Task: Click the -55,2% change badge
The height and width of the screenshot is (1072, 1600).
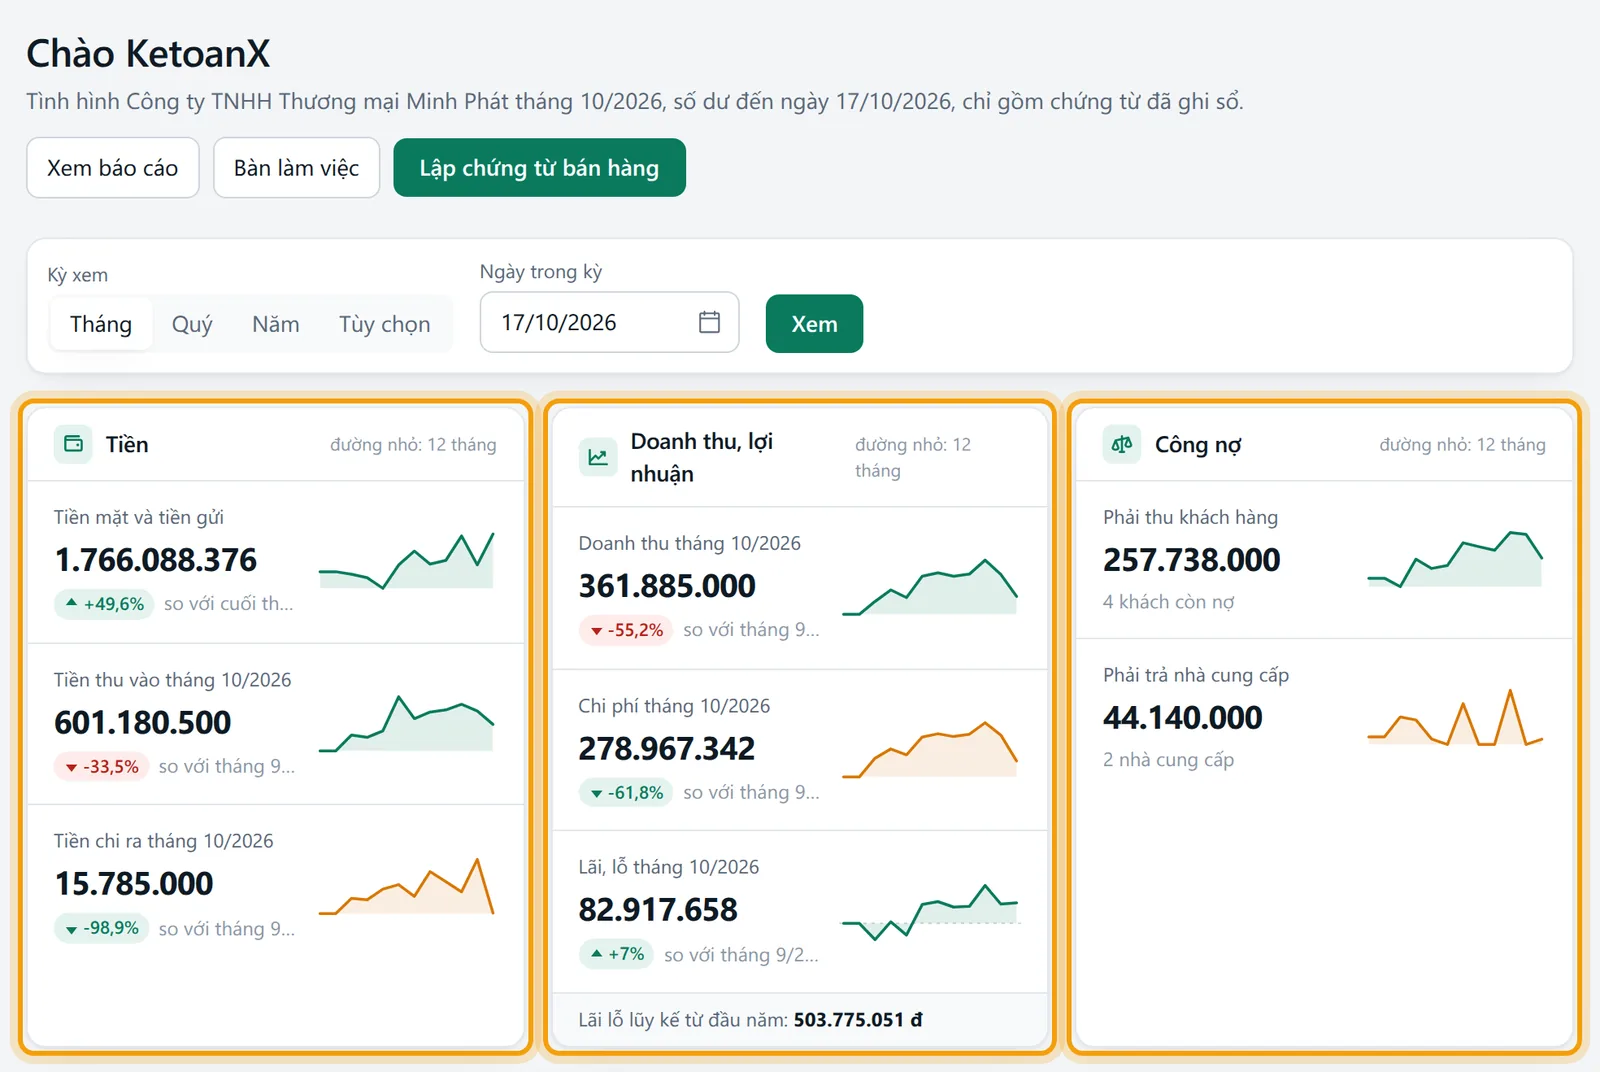Action: (x=626, y=630)
